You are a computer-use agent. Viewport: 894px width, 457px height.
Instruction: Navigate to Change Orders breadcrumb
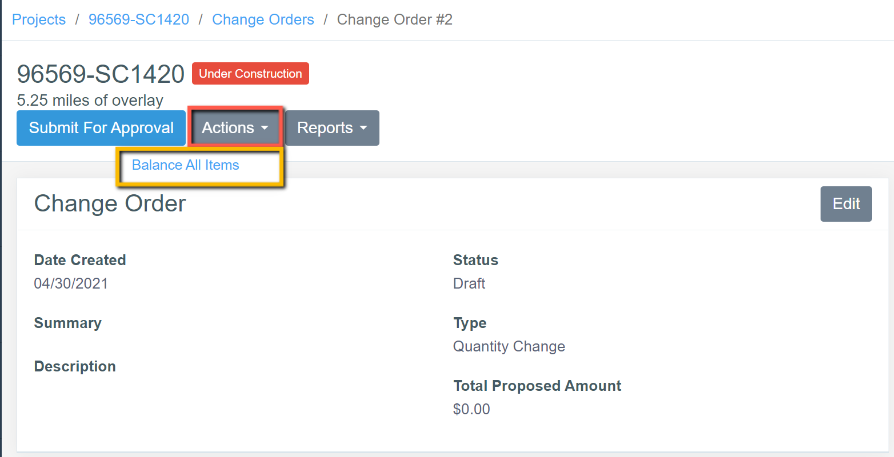[263, 20]
